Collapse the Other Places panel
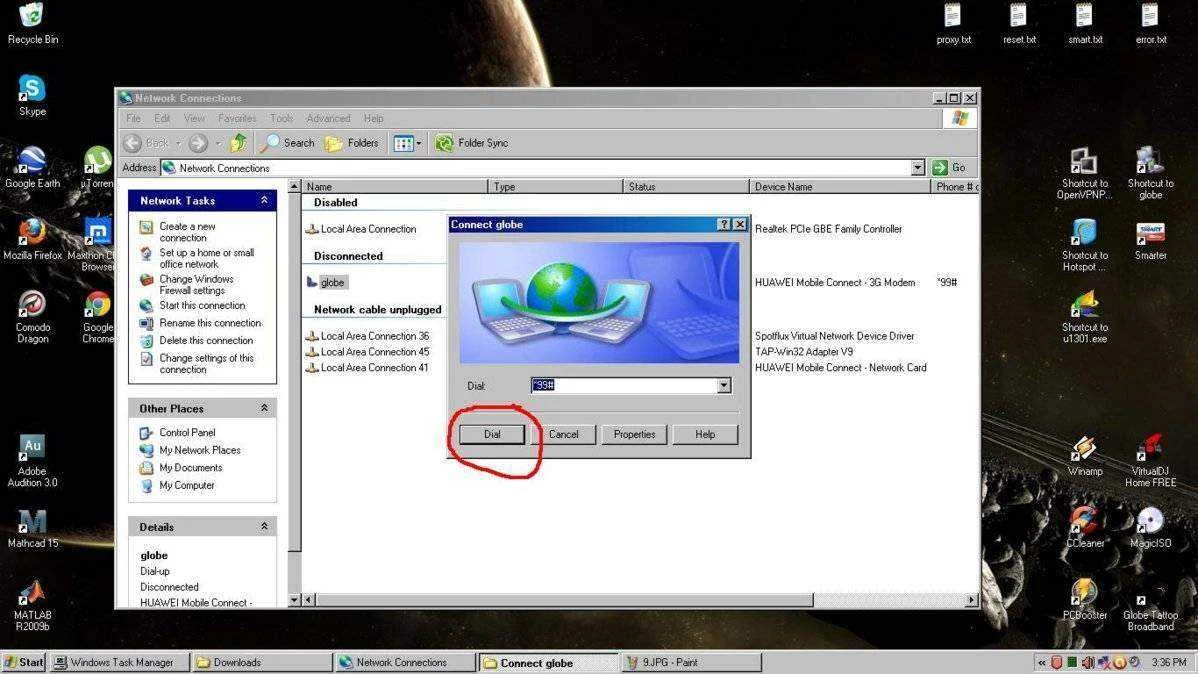The image size is (1198, 674). pos(264,408)
